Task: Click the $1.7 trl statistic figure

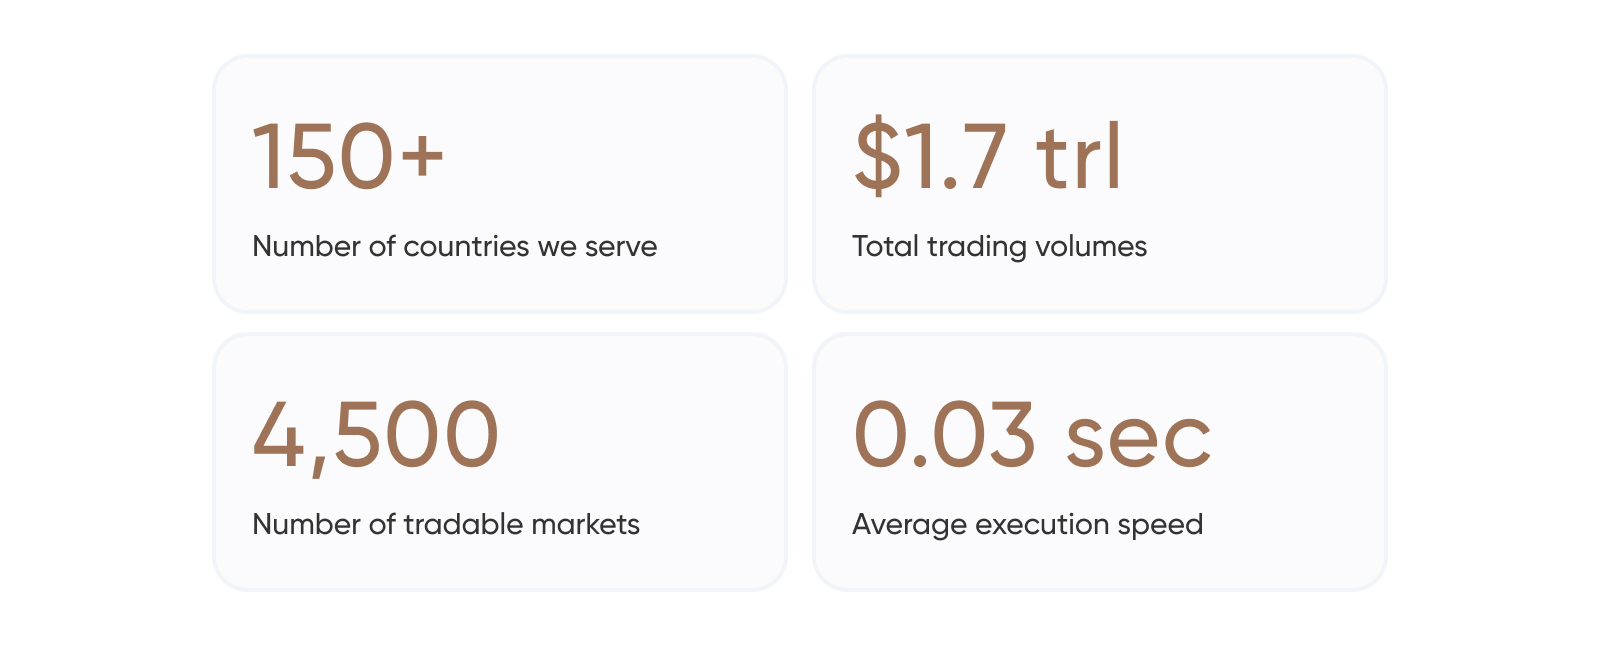Action: (x=987, y=156)
